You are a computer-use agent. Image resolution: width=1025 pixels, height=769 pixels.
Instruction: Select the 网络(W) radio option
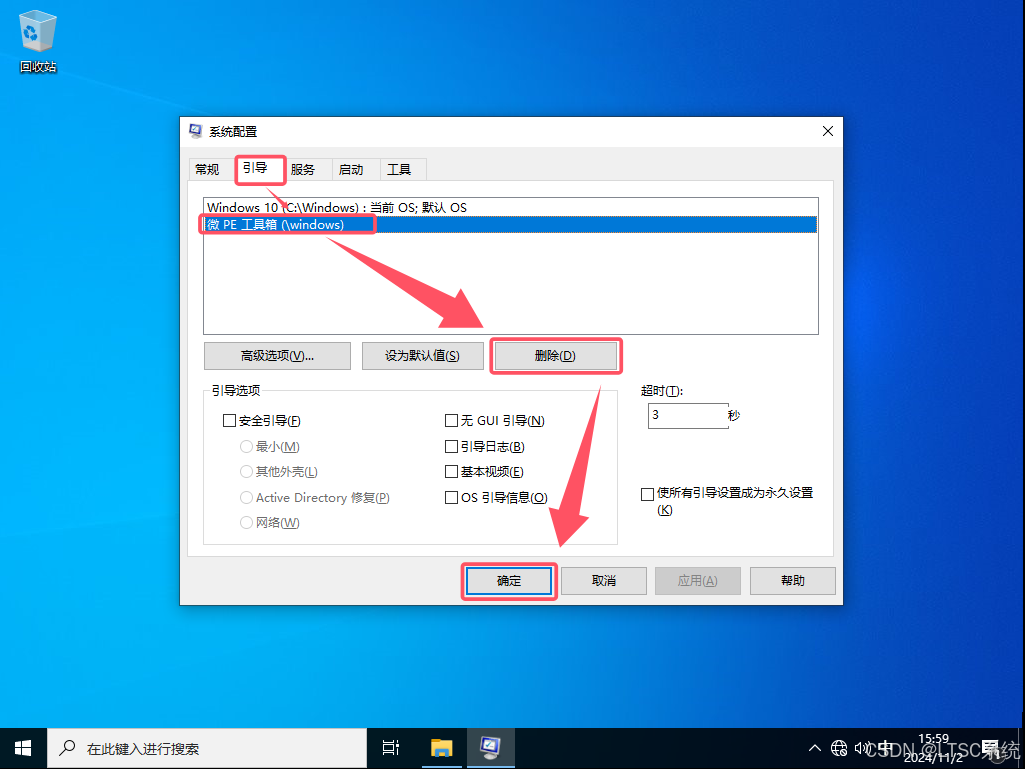(246, 522)
